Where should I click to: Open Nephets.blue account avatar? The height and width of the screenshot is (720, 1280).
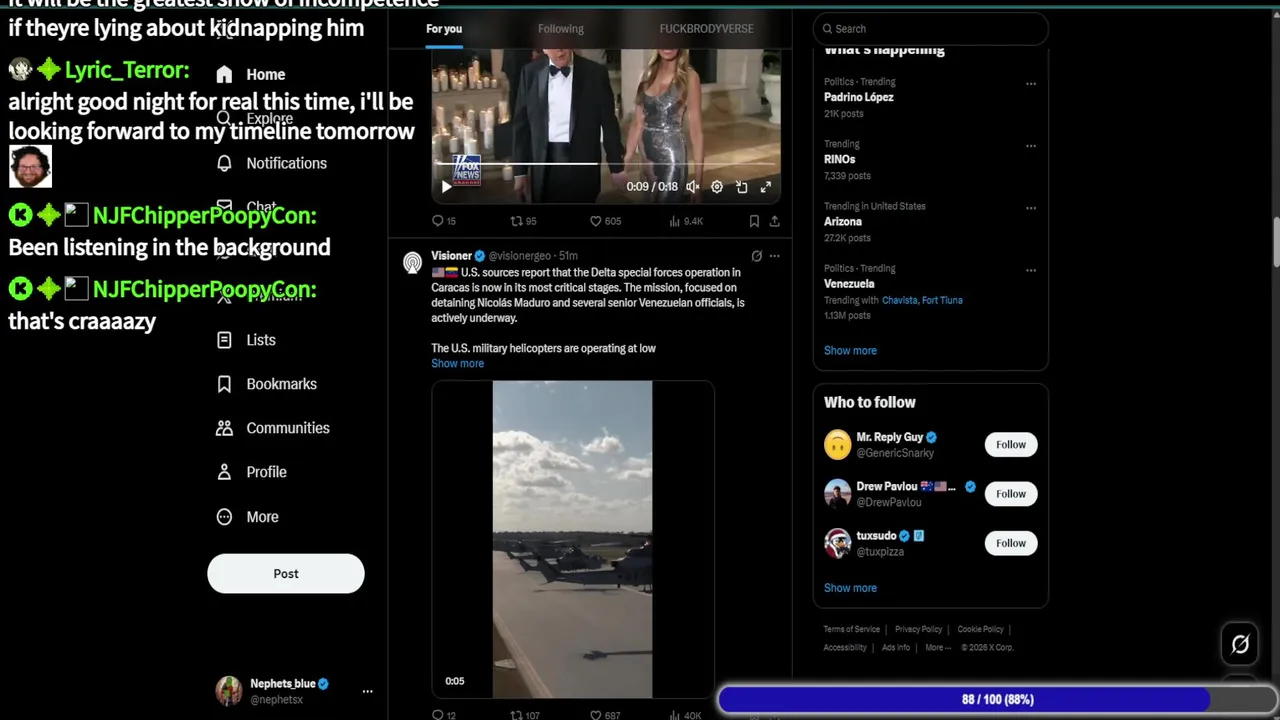pyautogui.click(x=229, y=691)
